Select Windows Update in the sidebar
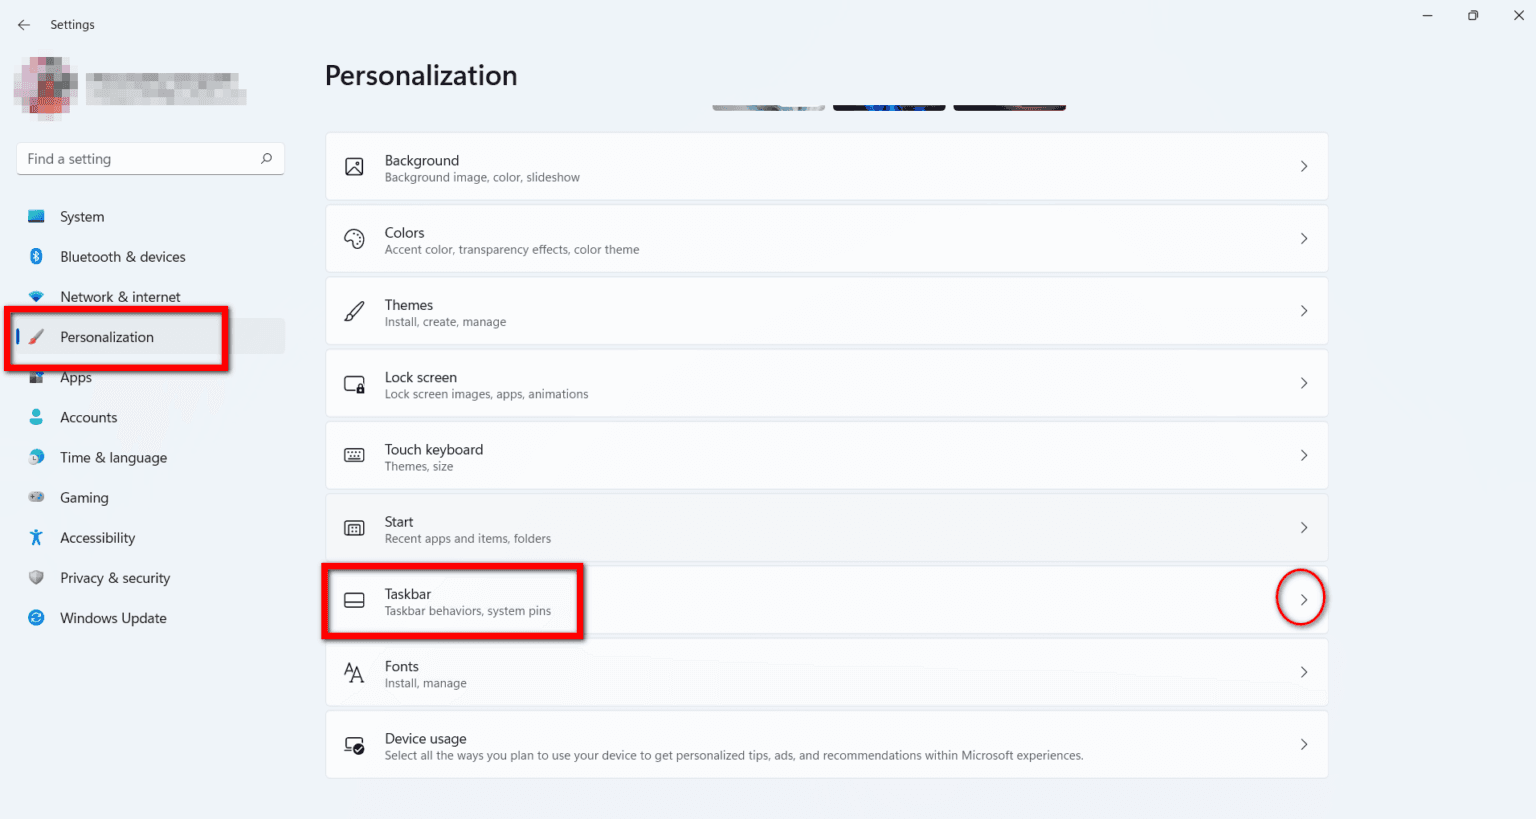The width and height of the screenshot is (1536, 819). (x=113, y=617)
